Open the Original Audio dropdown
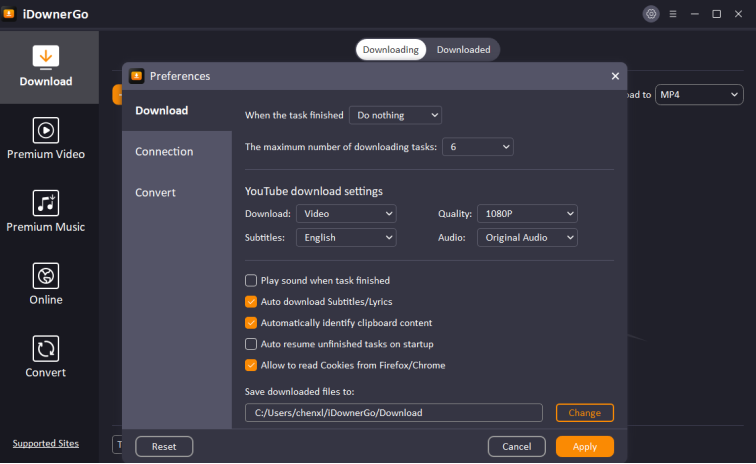756x464 pixels. (x=527, y=237)
